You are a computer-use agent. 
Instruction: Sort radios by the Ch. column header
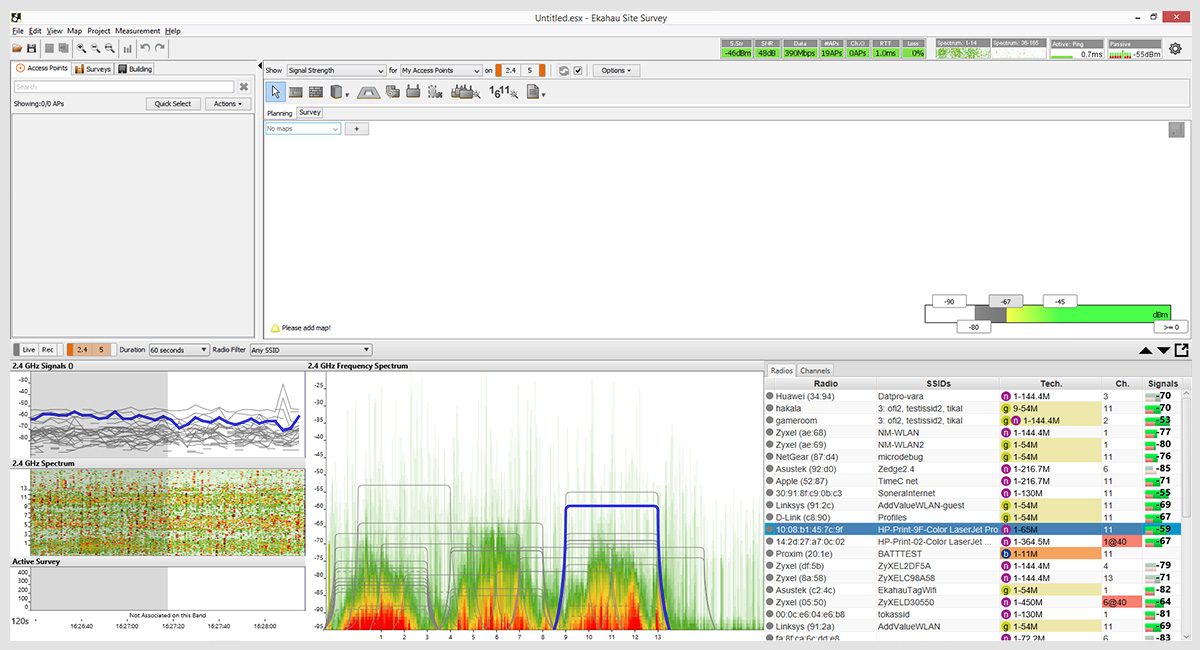(1121, 384)
